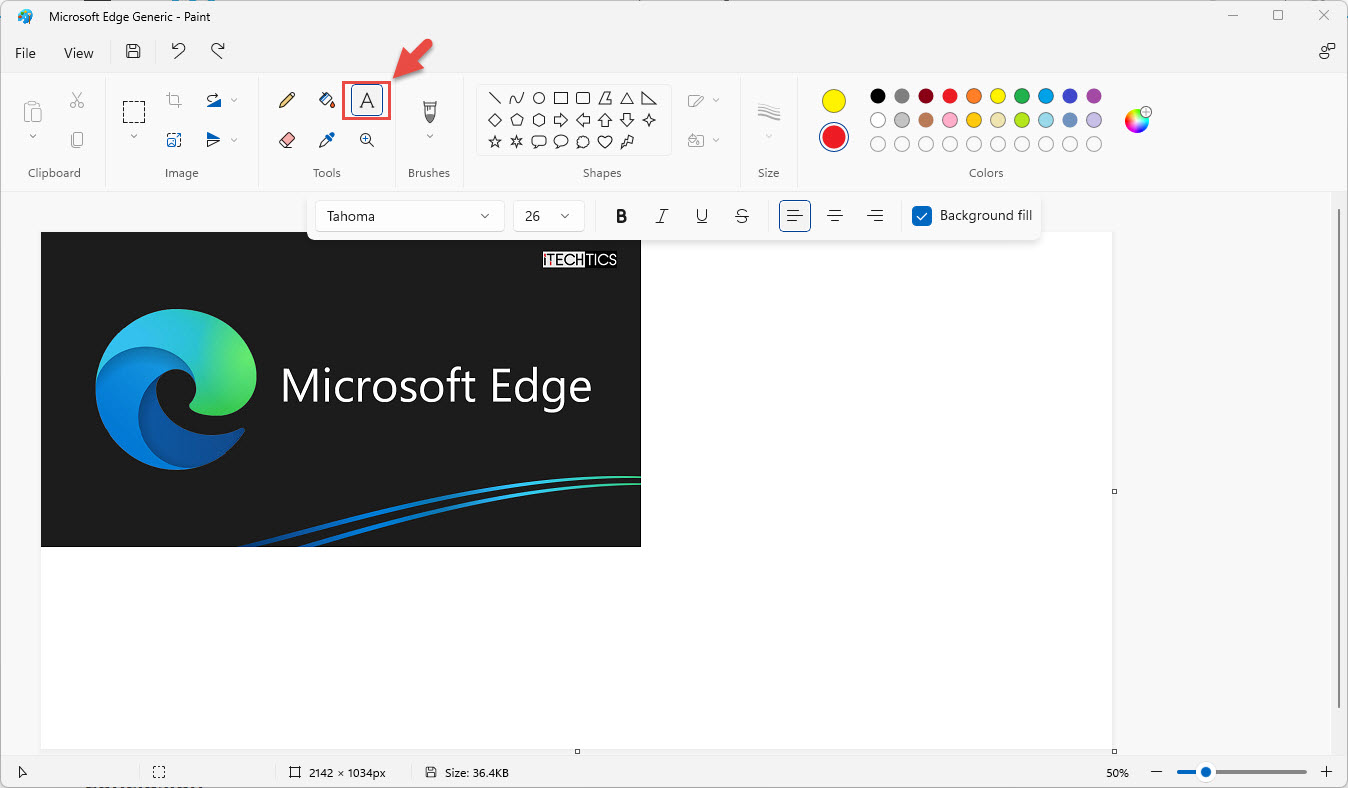
Task: Click the Redo arrow
Action: pos(217,52)
